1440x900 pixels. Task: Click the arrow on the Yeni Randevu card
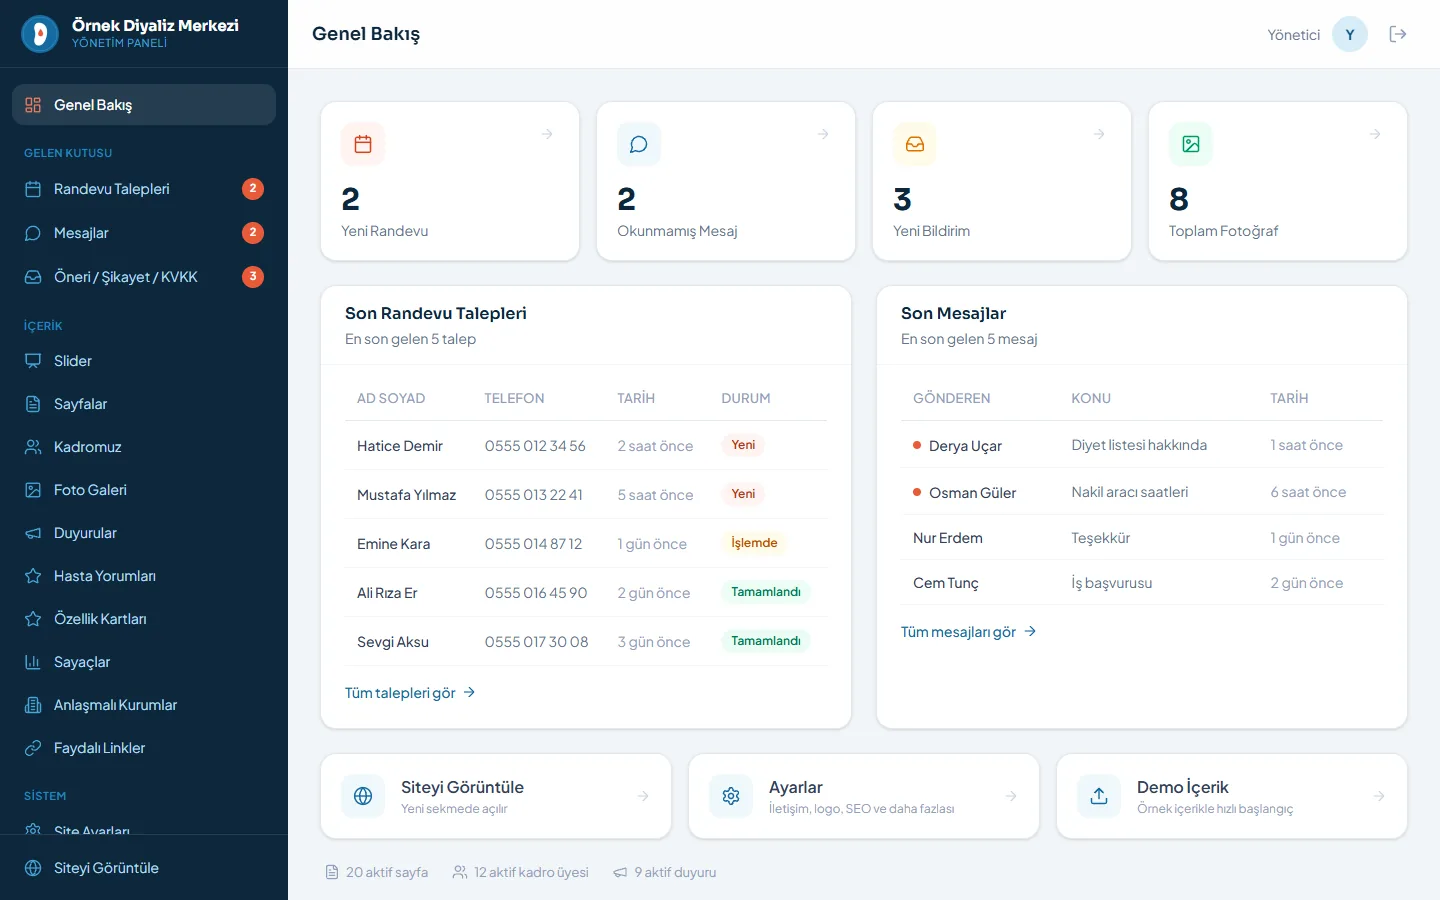tap(547, 134)
